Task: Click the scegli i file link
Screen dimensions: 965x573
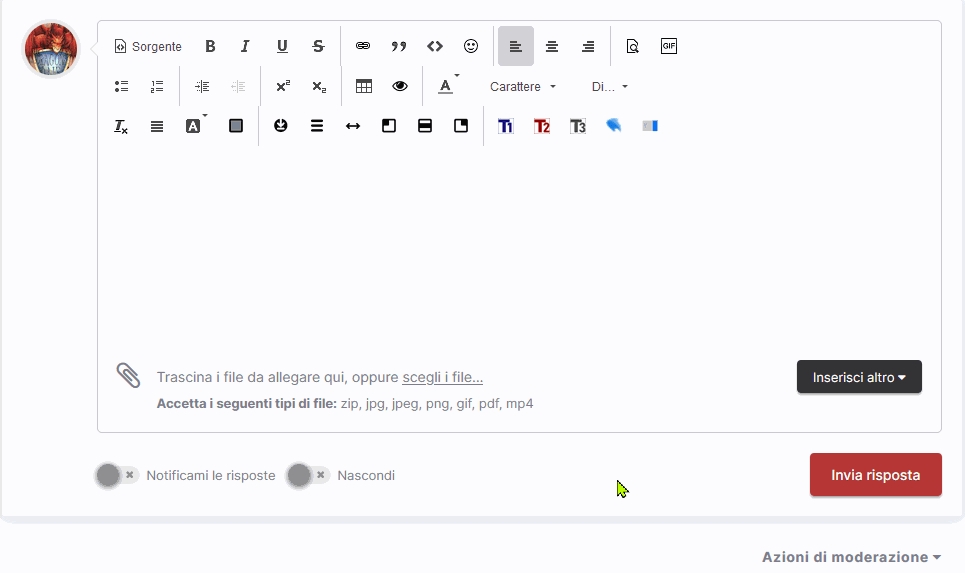Action: tap(442, 377)
